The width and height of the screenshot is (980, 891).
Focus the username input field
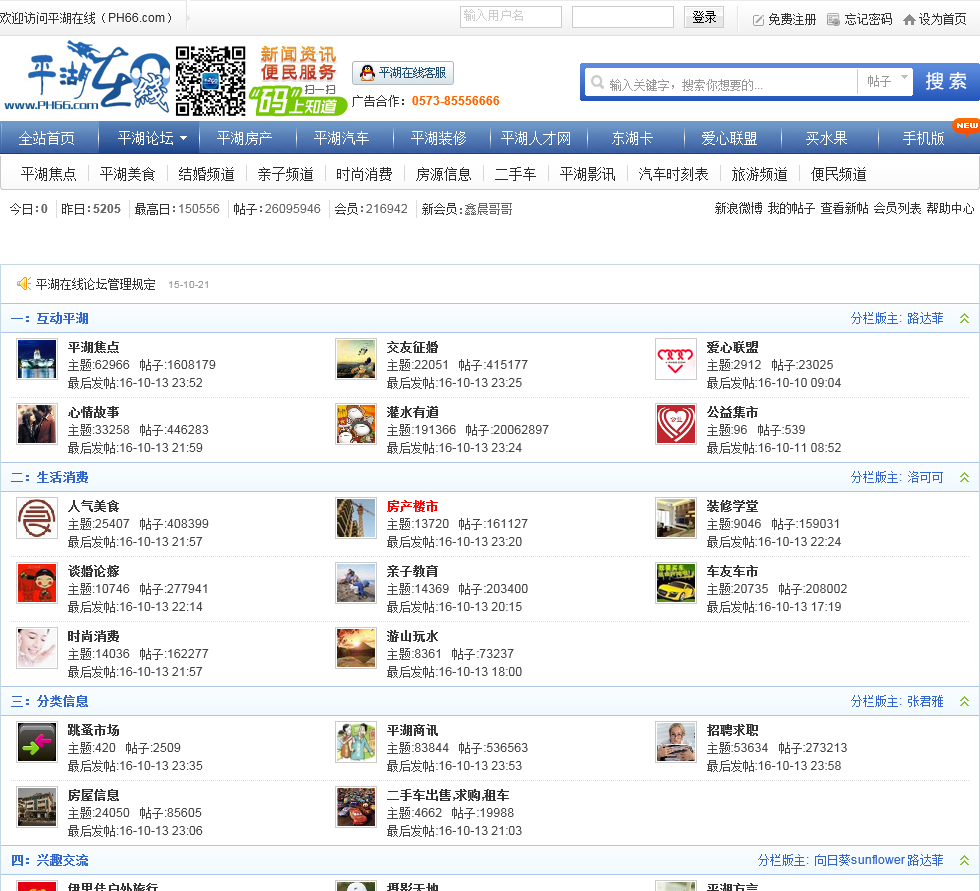511,17
